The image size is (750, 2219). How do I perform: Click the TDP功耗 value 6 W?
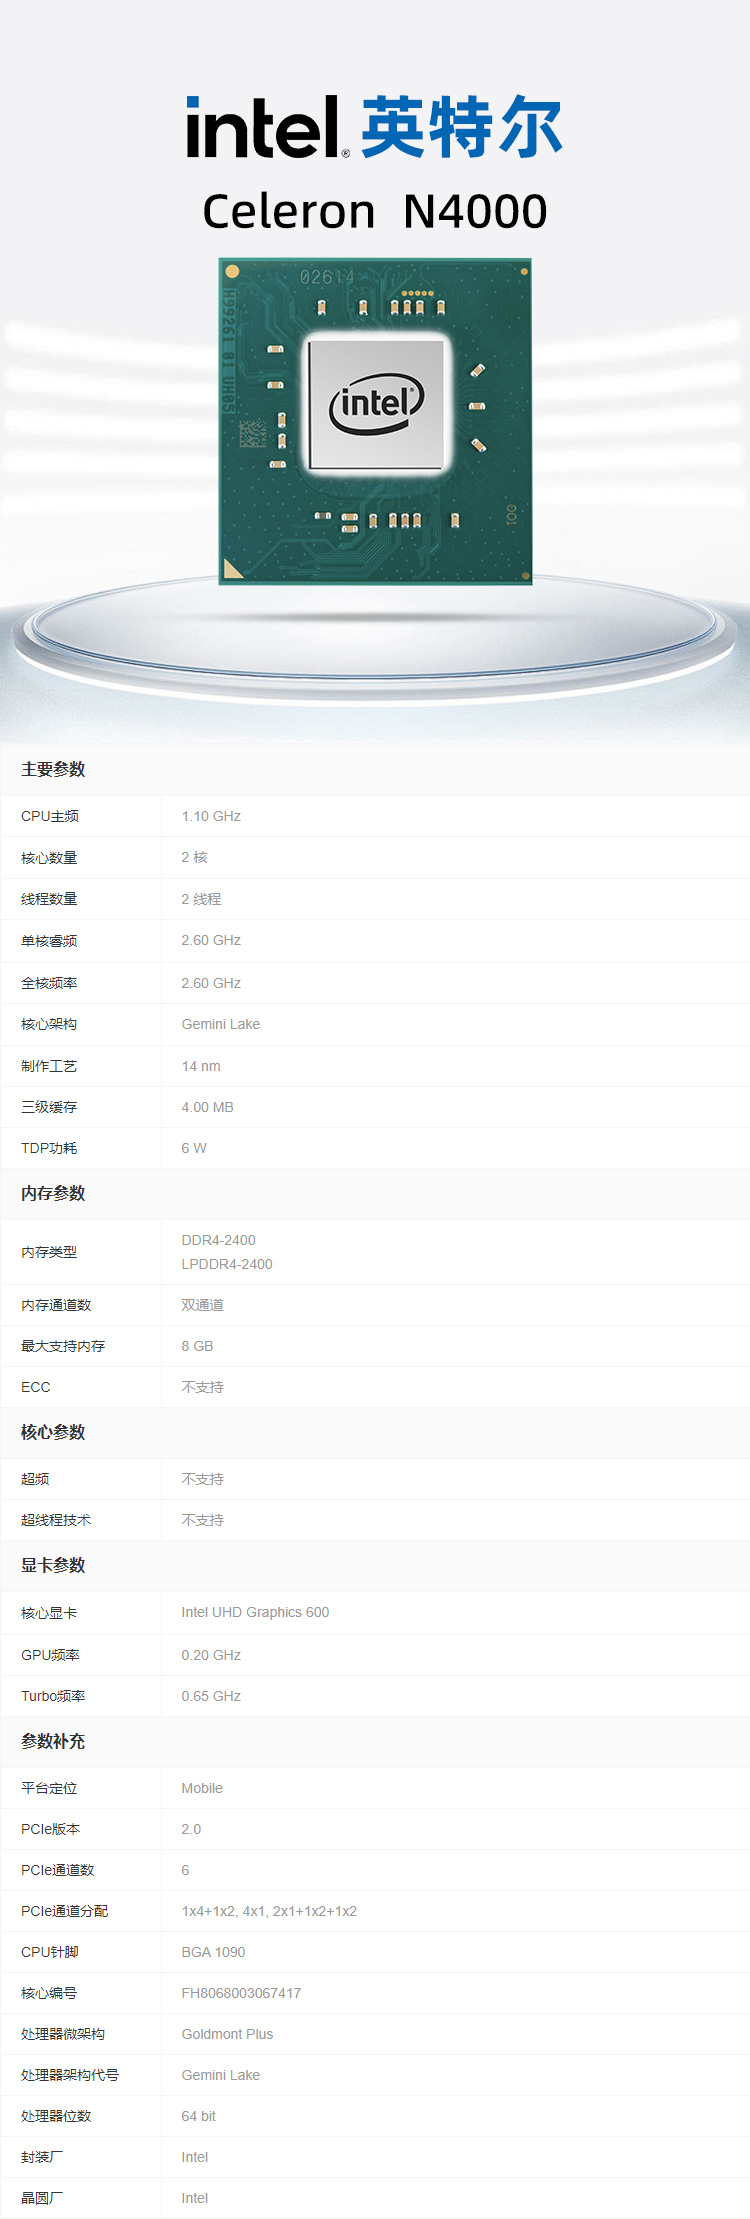point(194,1148)
